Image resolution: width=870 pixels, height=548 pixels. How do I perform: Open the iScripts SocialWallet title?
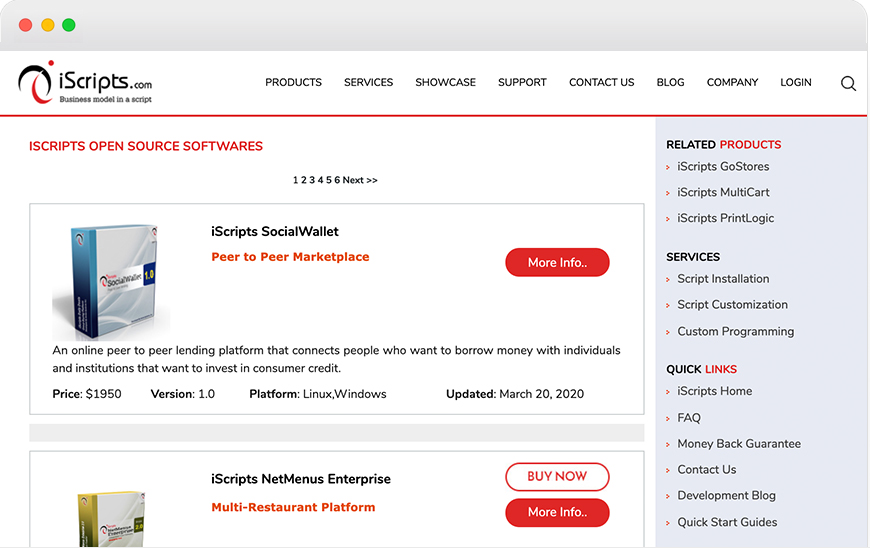click(x=275, y=232)
